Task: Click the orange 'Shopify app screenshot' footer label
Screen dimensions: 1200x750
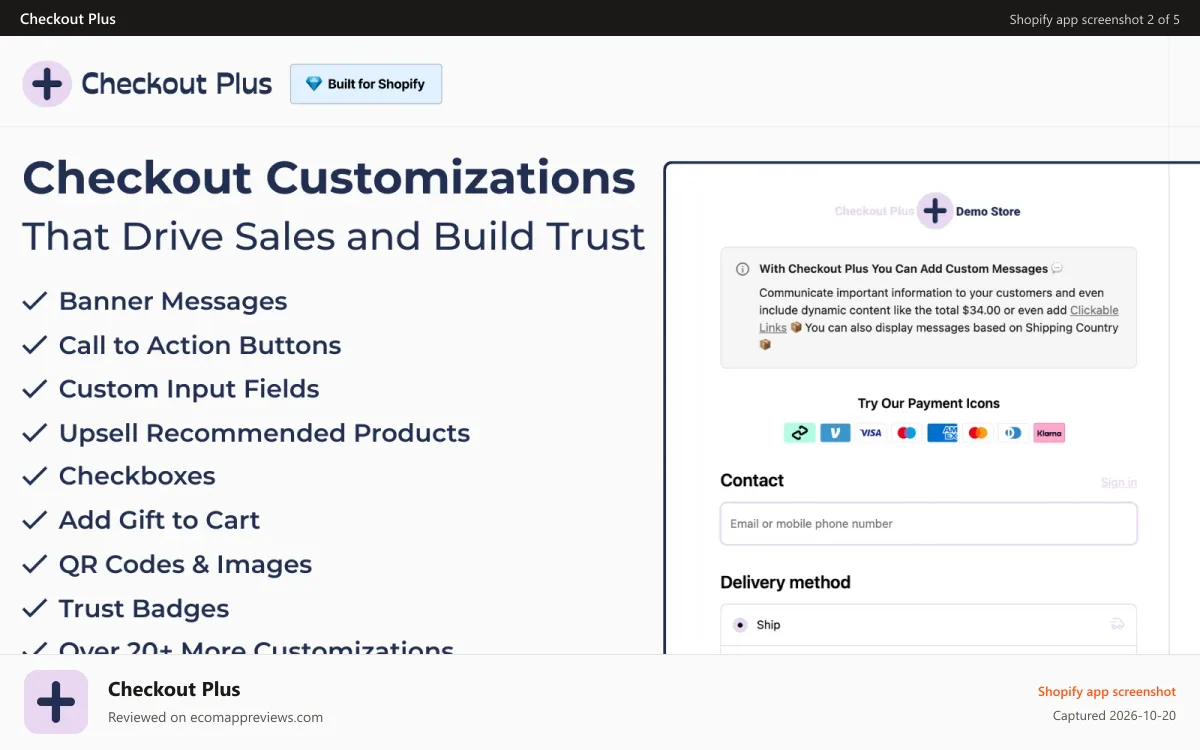Action: tap(1107, 691)
